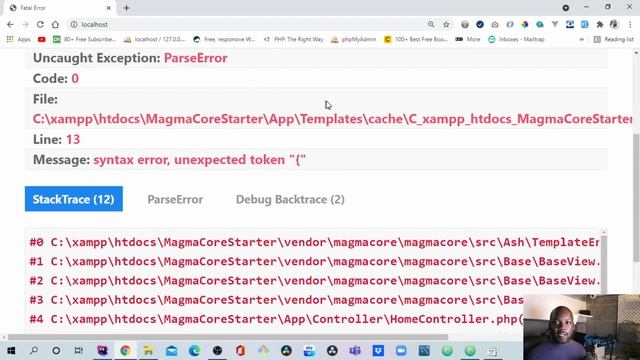The image size is (640, 360).
Task: Open Zoom from the taskbar
Action: (x=401, y=351)
